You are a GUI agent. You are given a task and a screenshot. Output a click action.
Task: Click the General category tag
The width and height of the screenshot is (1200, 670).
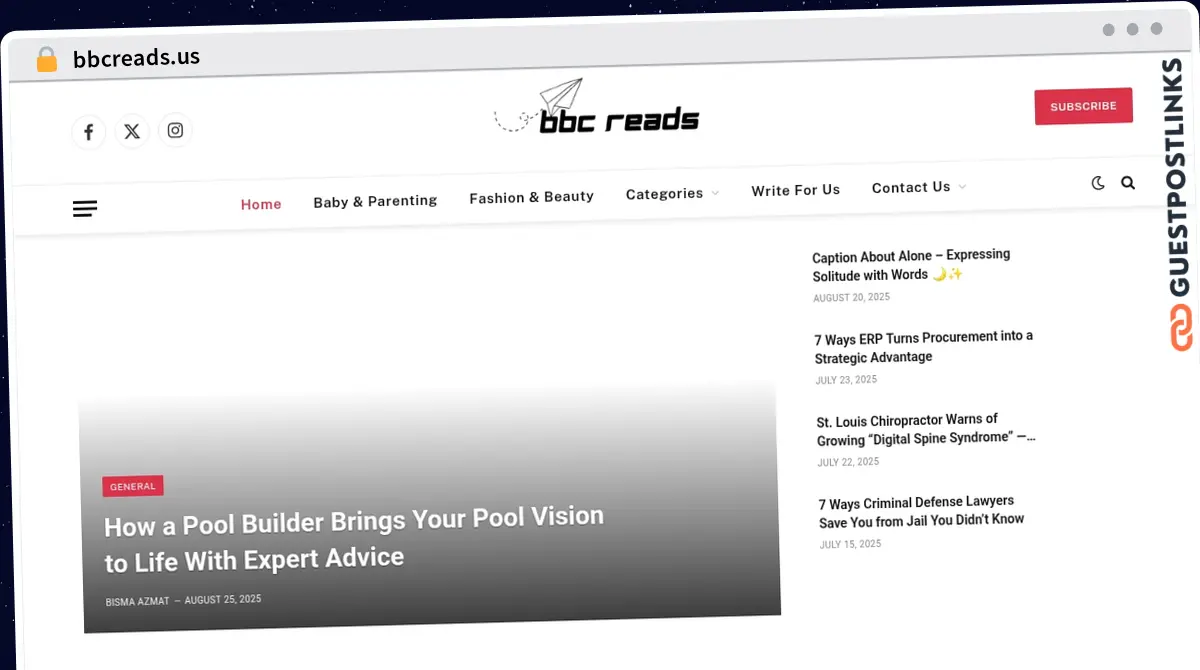(x=133, y=486)
